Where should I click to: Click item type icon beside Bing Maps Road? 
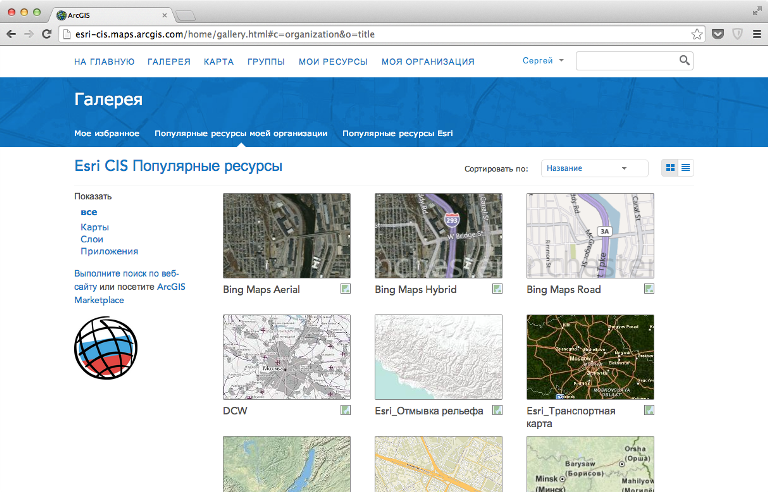pyautogui.click(x=649, y=289)
